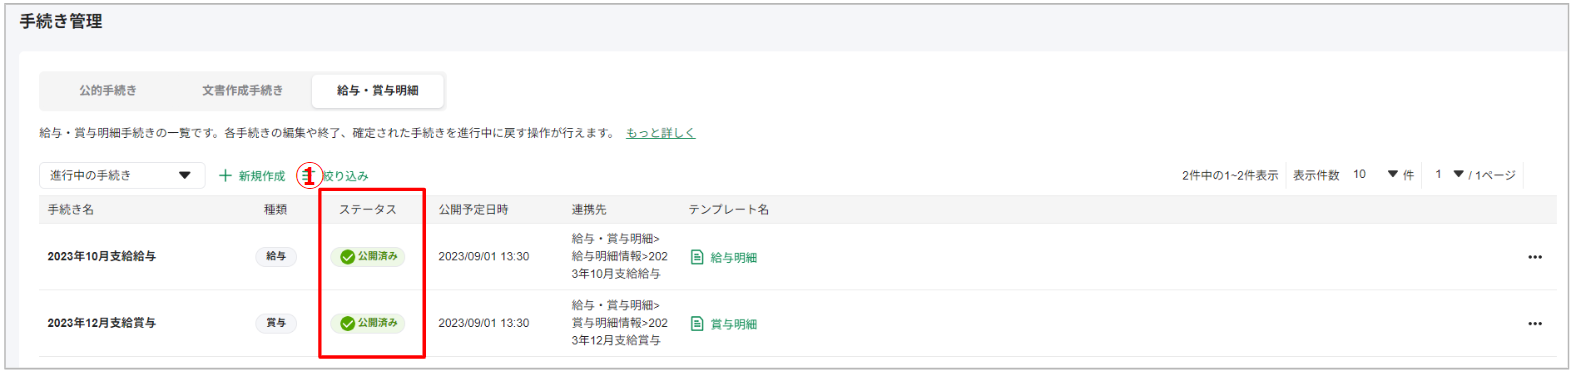The image size is (1575, 376).
Task: Click plus icon for 新規作成
Action: 225,175
